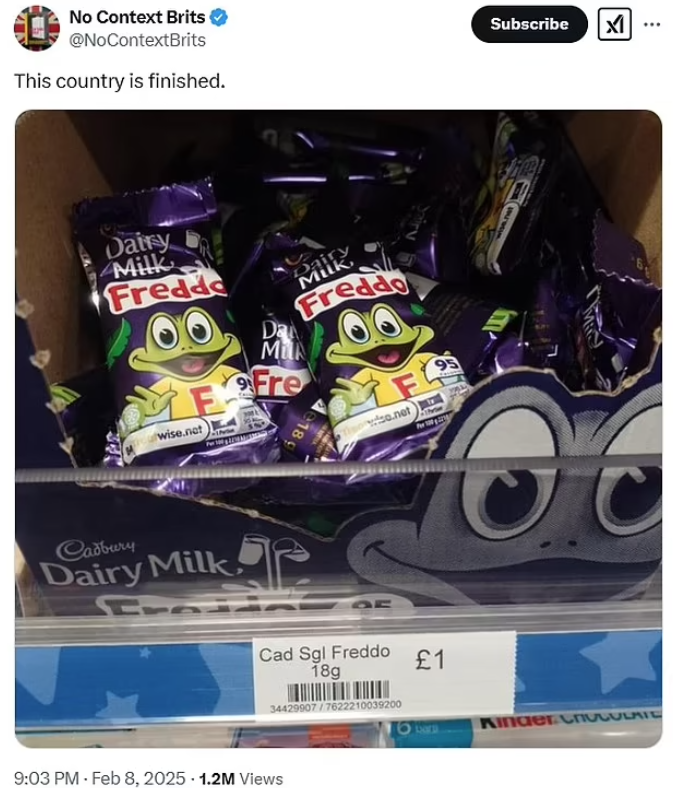Image resolution: width=673 pixels, height=788 pixels.
Task: Click the £1 price label in photo
Action: pyautogui.click(x=430, y=659)
